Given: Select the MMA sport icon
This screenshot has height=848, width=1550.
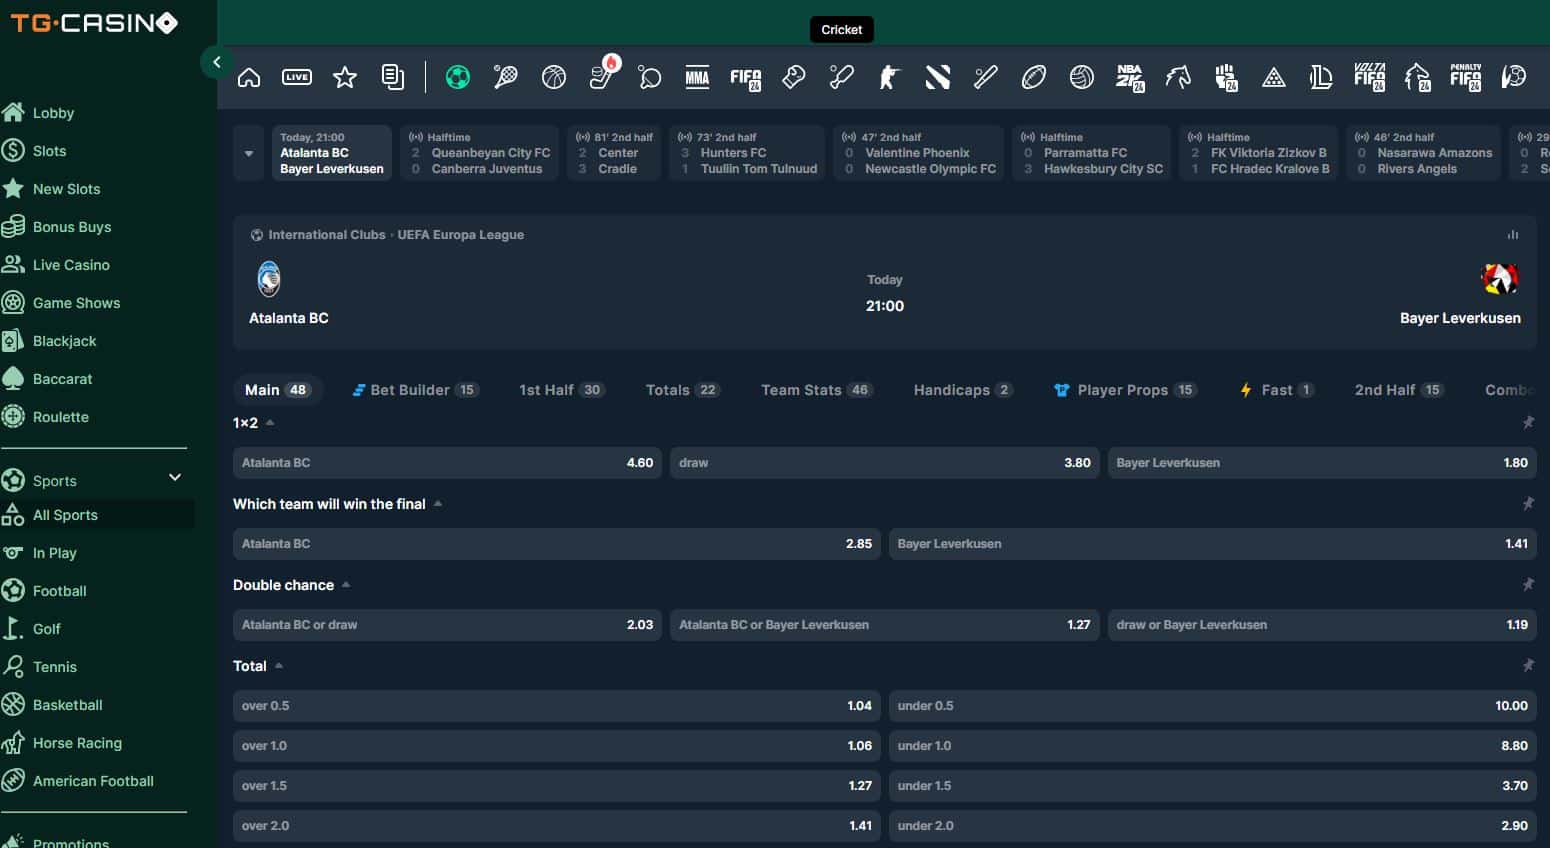Looking at the screenshot, I should (x=697, y=77).
